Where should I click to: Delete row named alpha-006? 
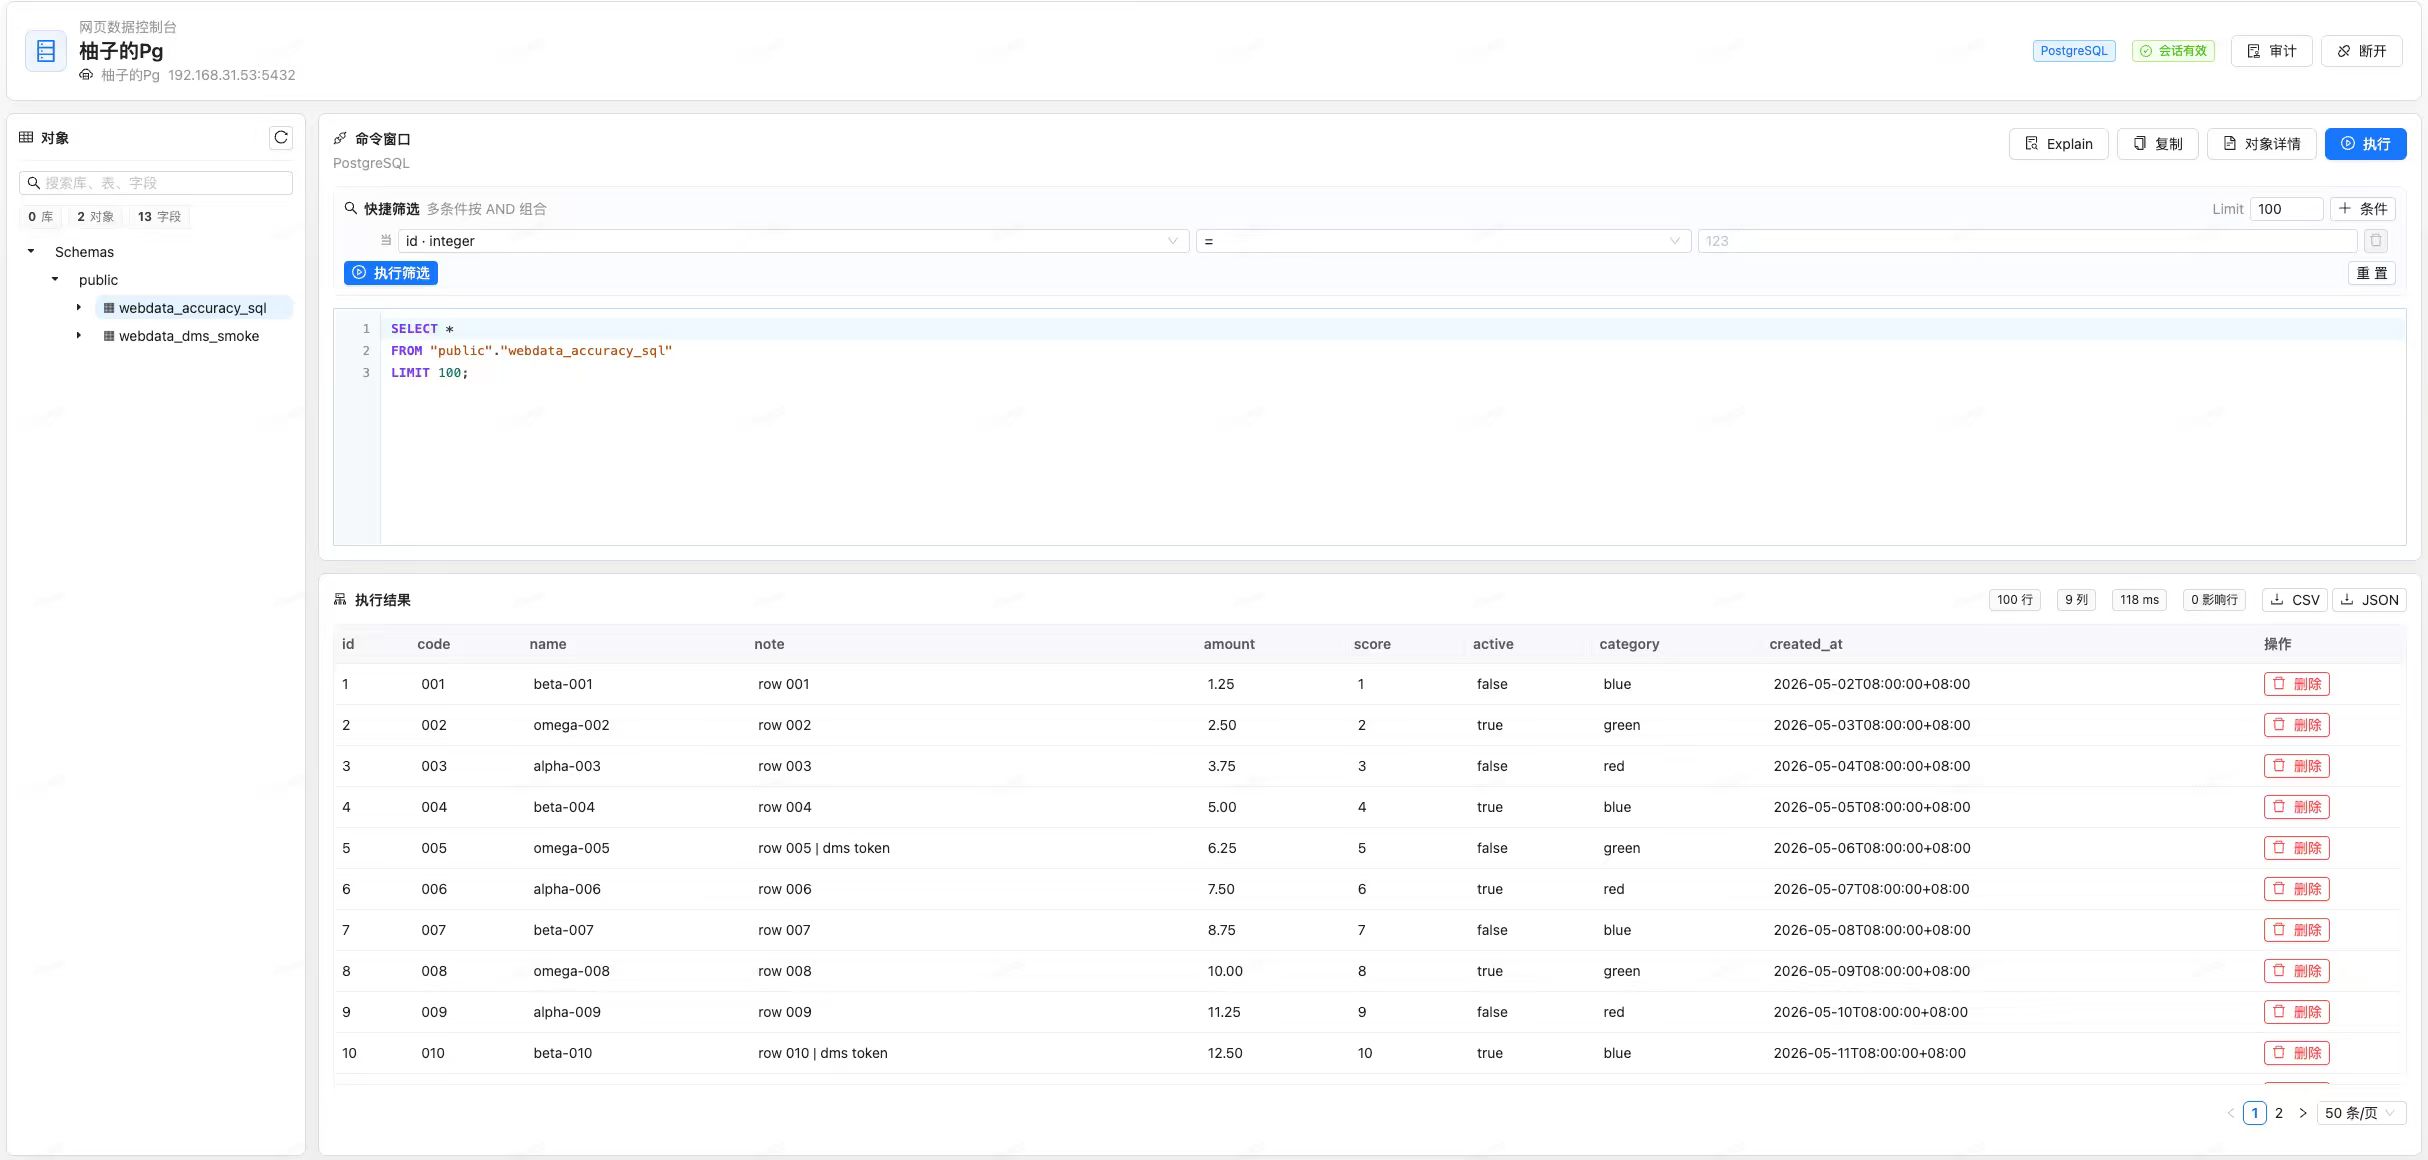point(2297,889)
